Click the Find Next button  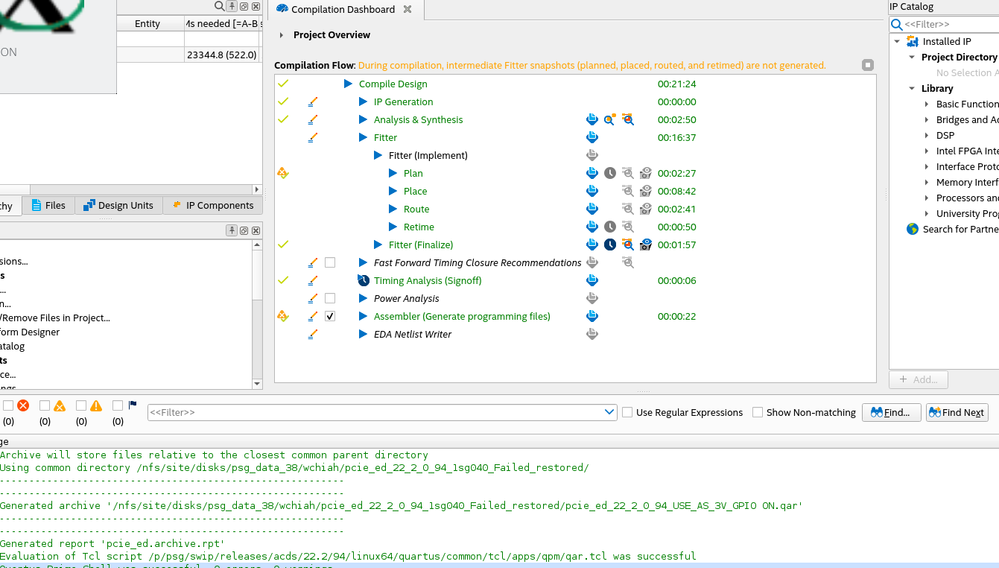point(956,413)
